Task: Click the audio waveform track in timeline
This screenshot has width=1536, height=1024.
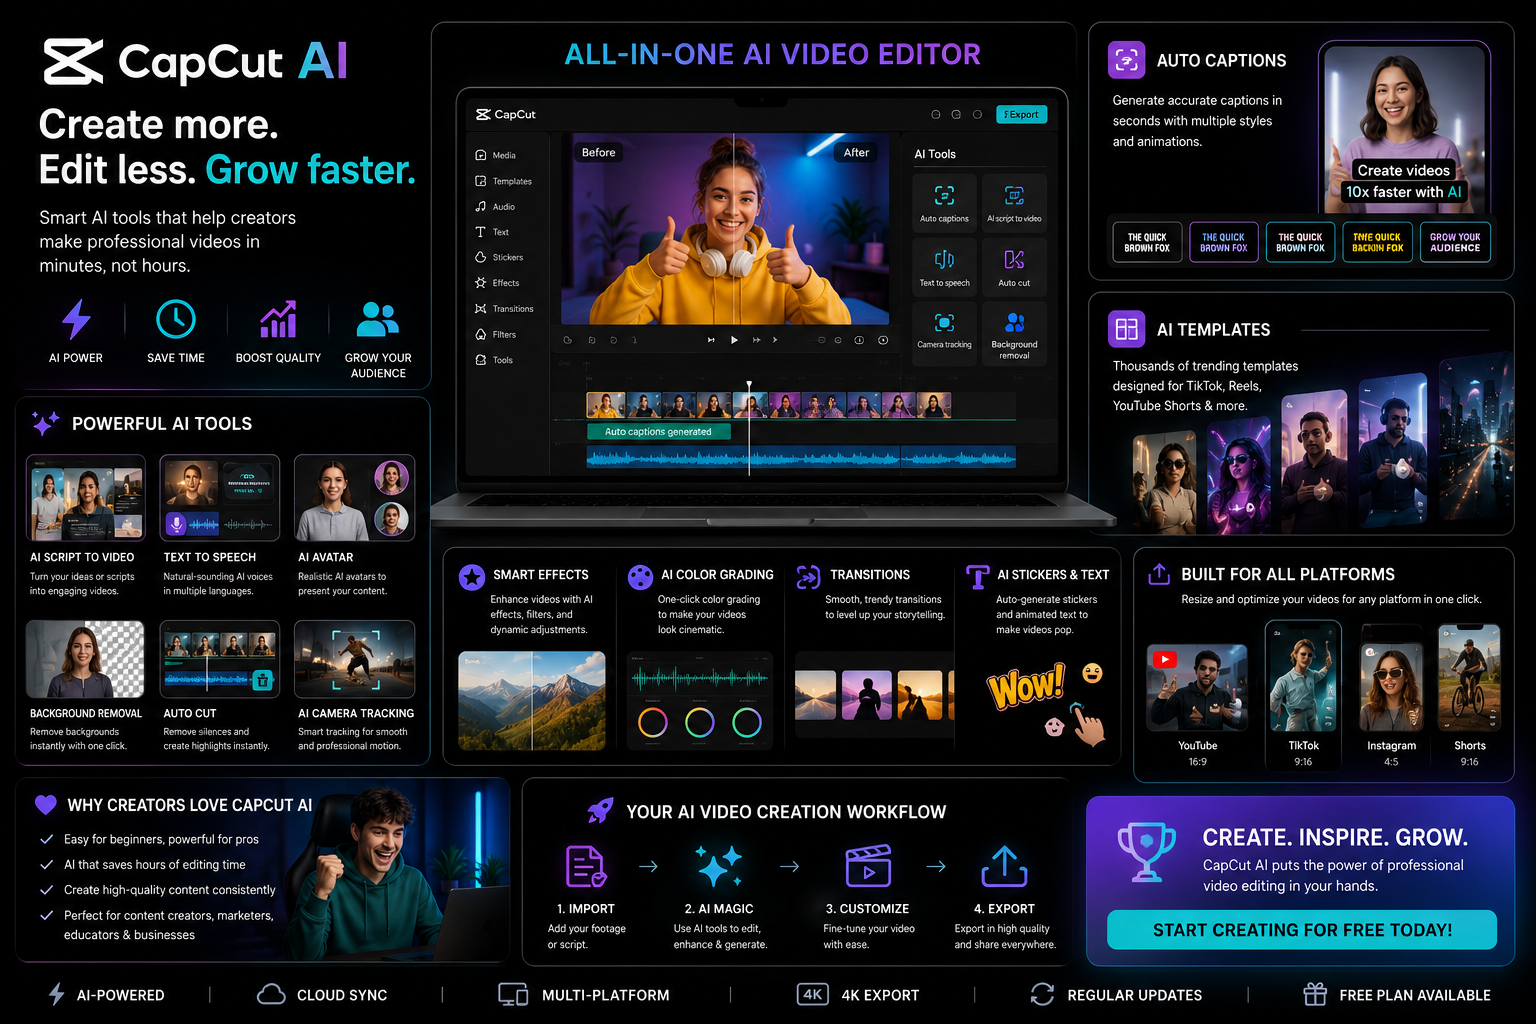Action: [x=801, y=458]
